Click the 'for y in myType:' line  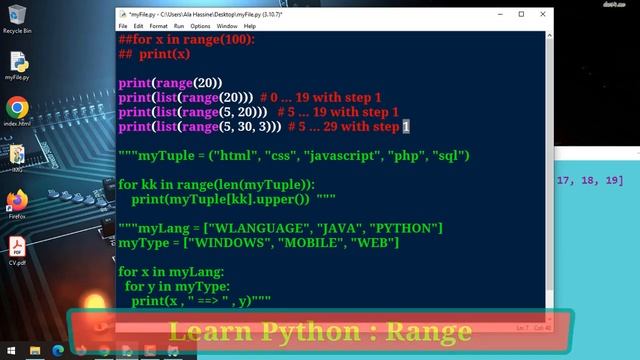pos(177,287)
